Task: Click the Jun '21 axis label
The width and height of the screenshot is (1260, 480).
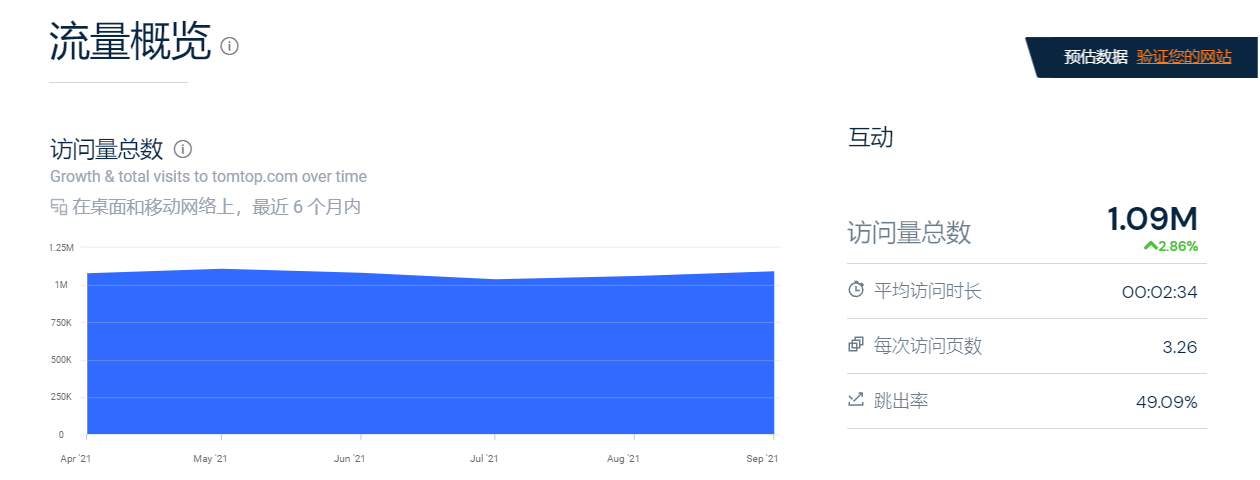Action: pyautogui.click(x=349, y=459)
